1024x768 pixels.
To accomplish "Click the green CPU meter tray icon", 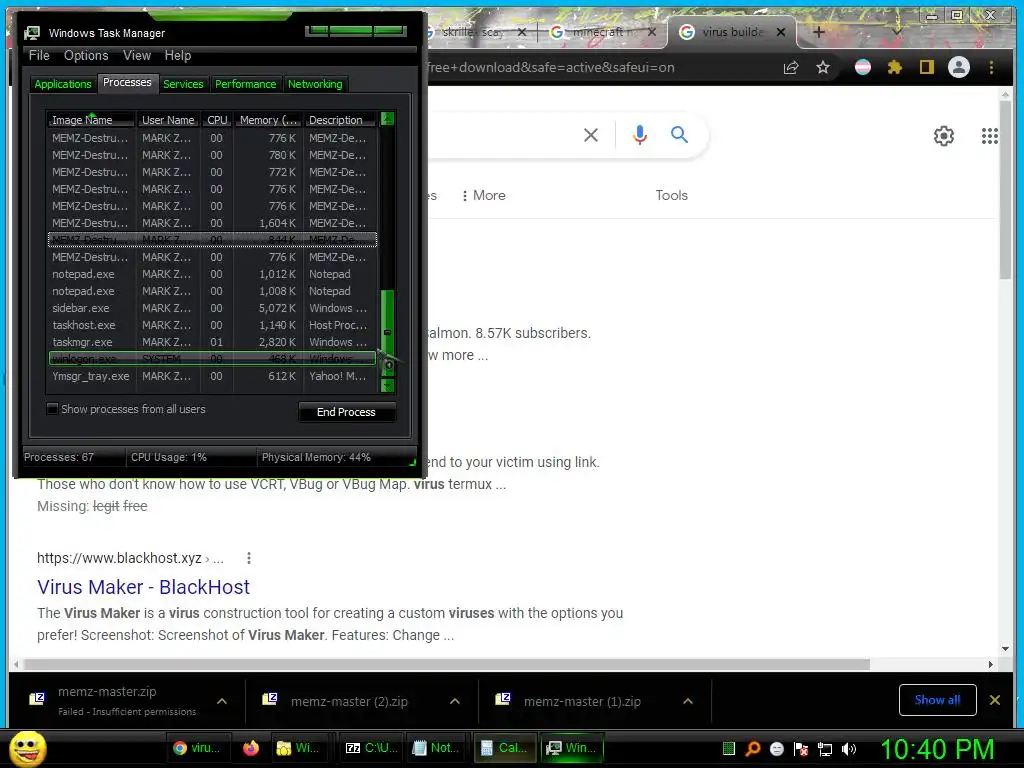I will pyautogui.click(x=729, y=749).
